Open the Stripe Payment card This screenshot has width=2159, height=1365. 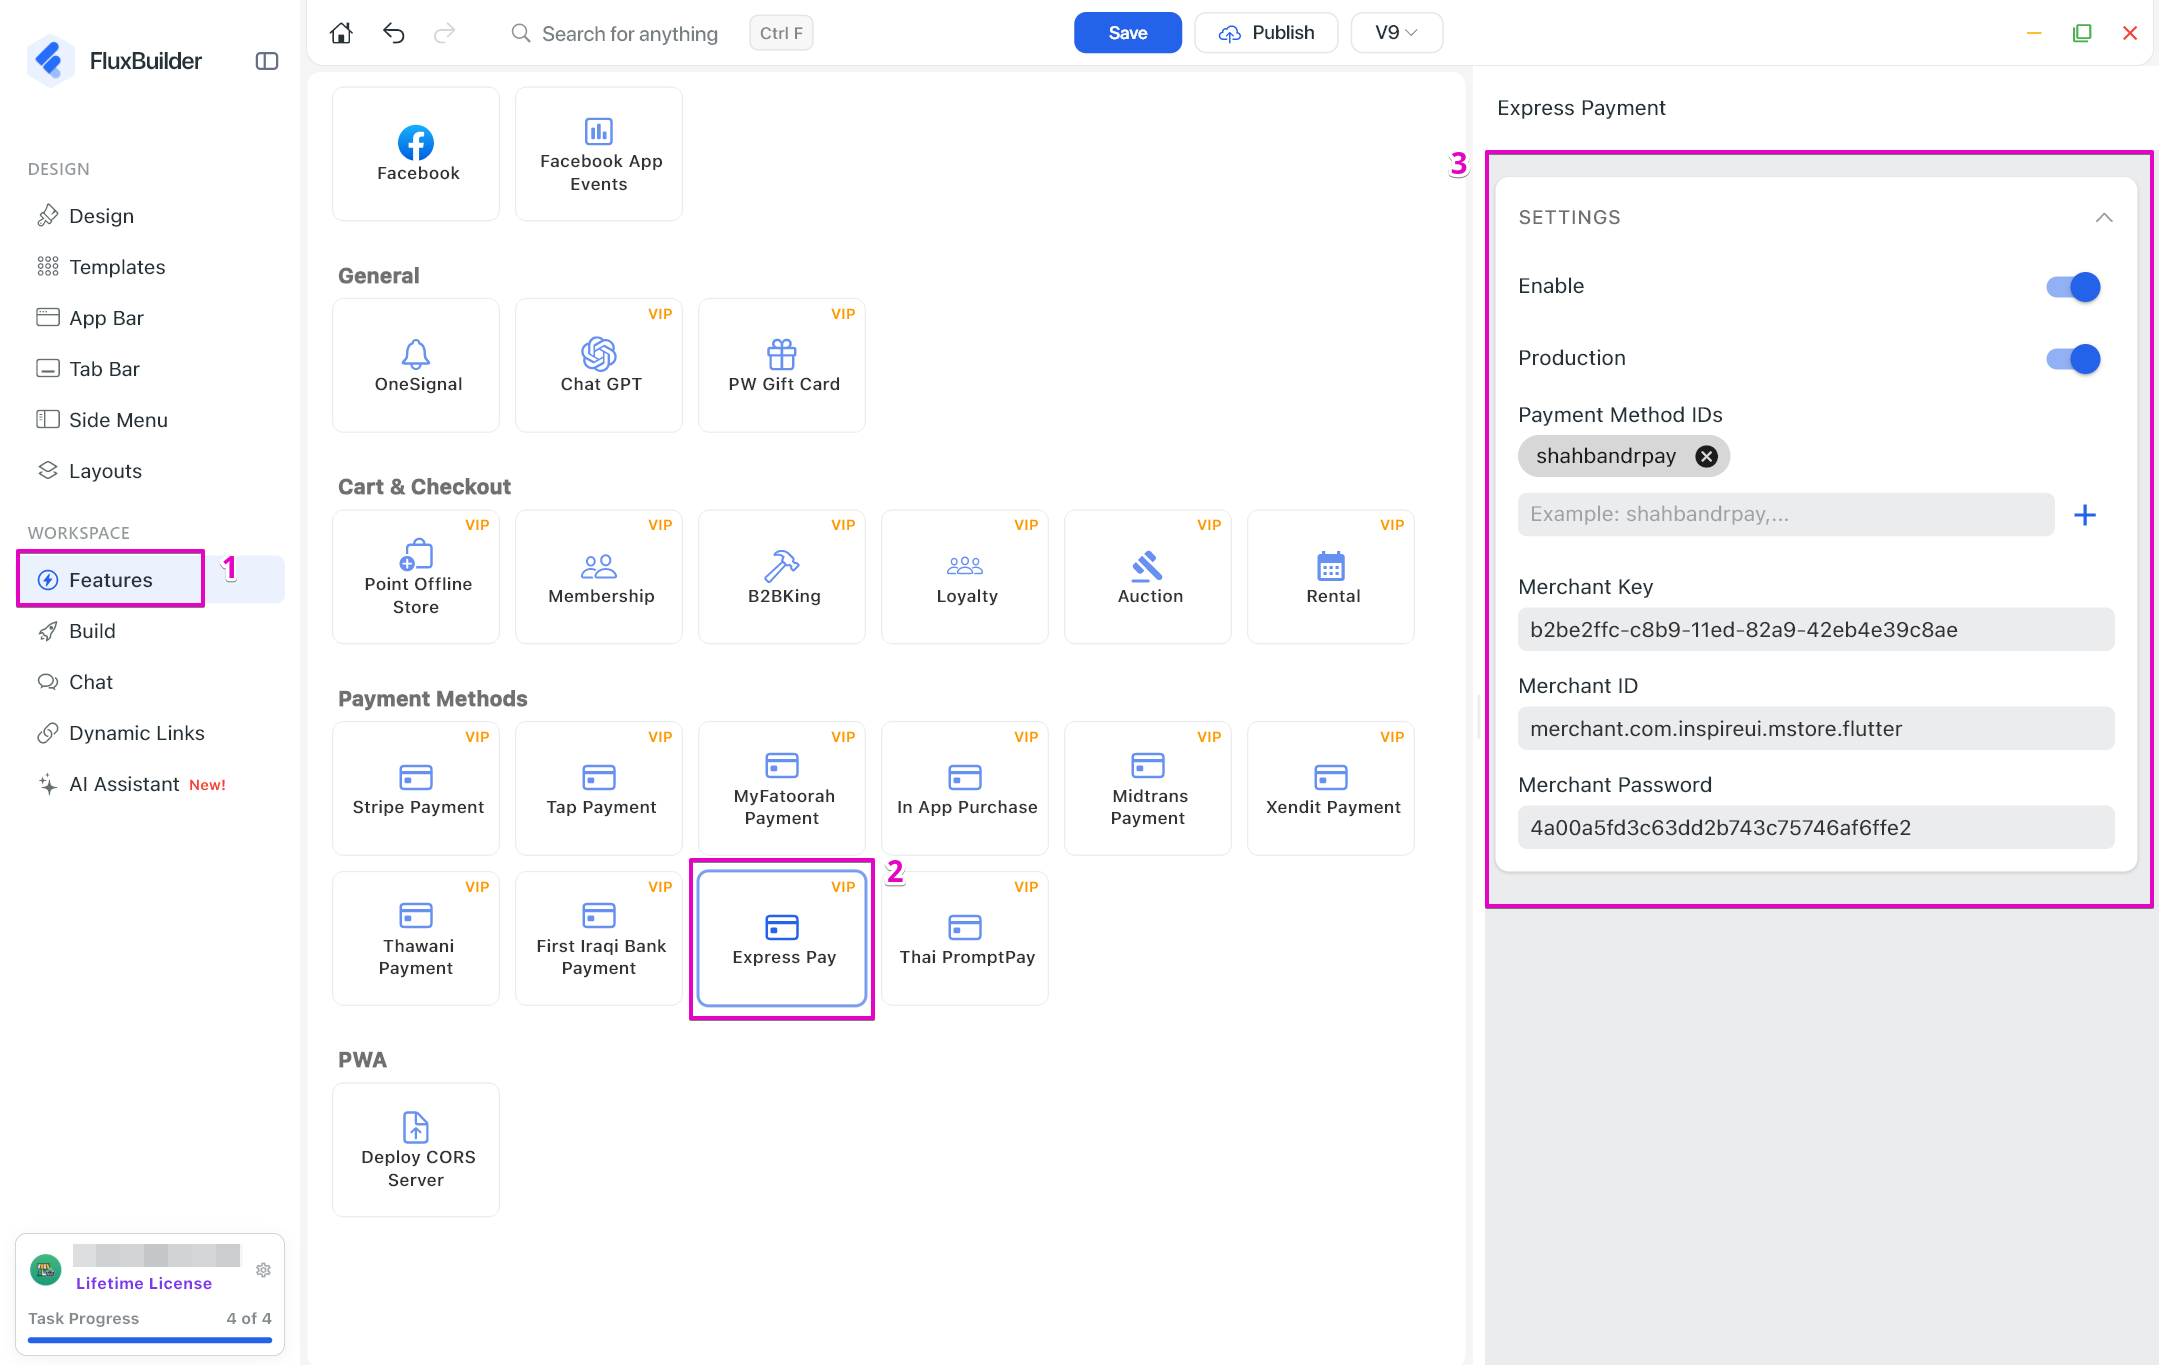(416, 788)
